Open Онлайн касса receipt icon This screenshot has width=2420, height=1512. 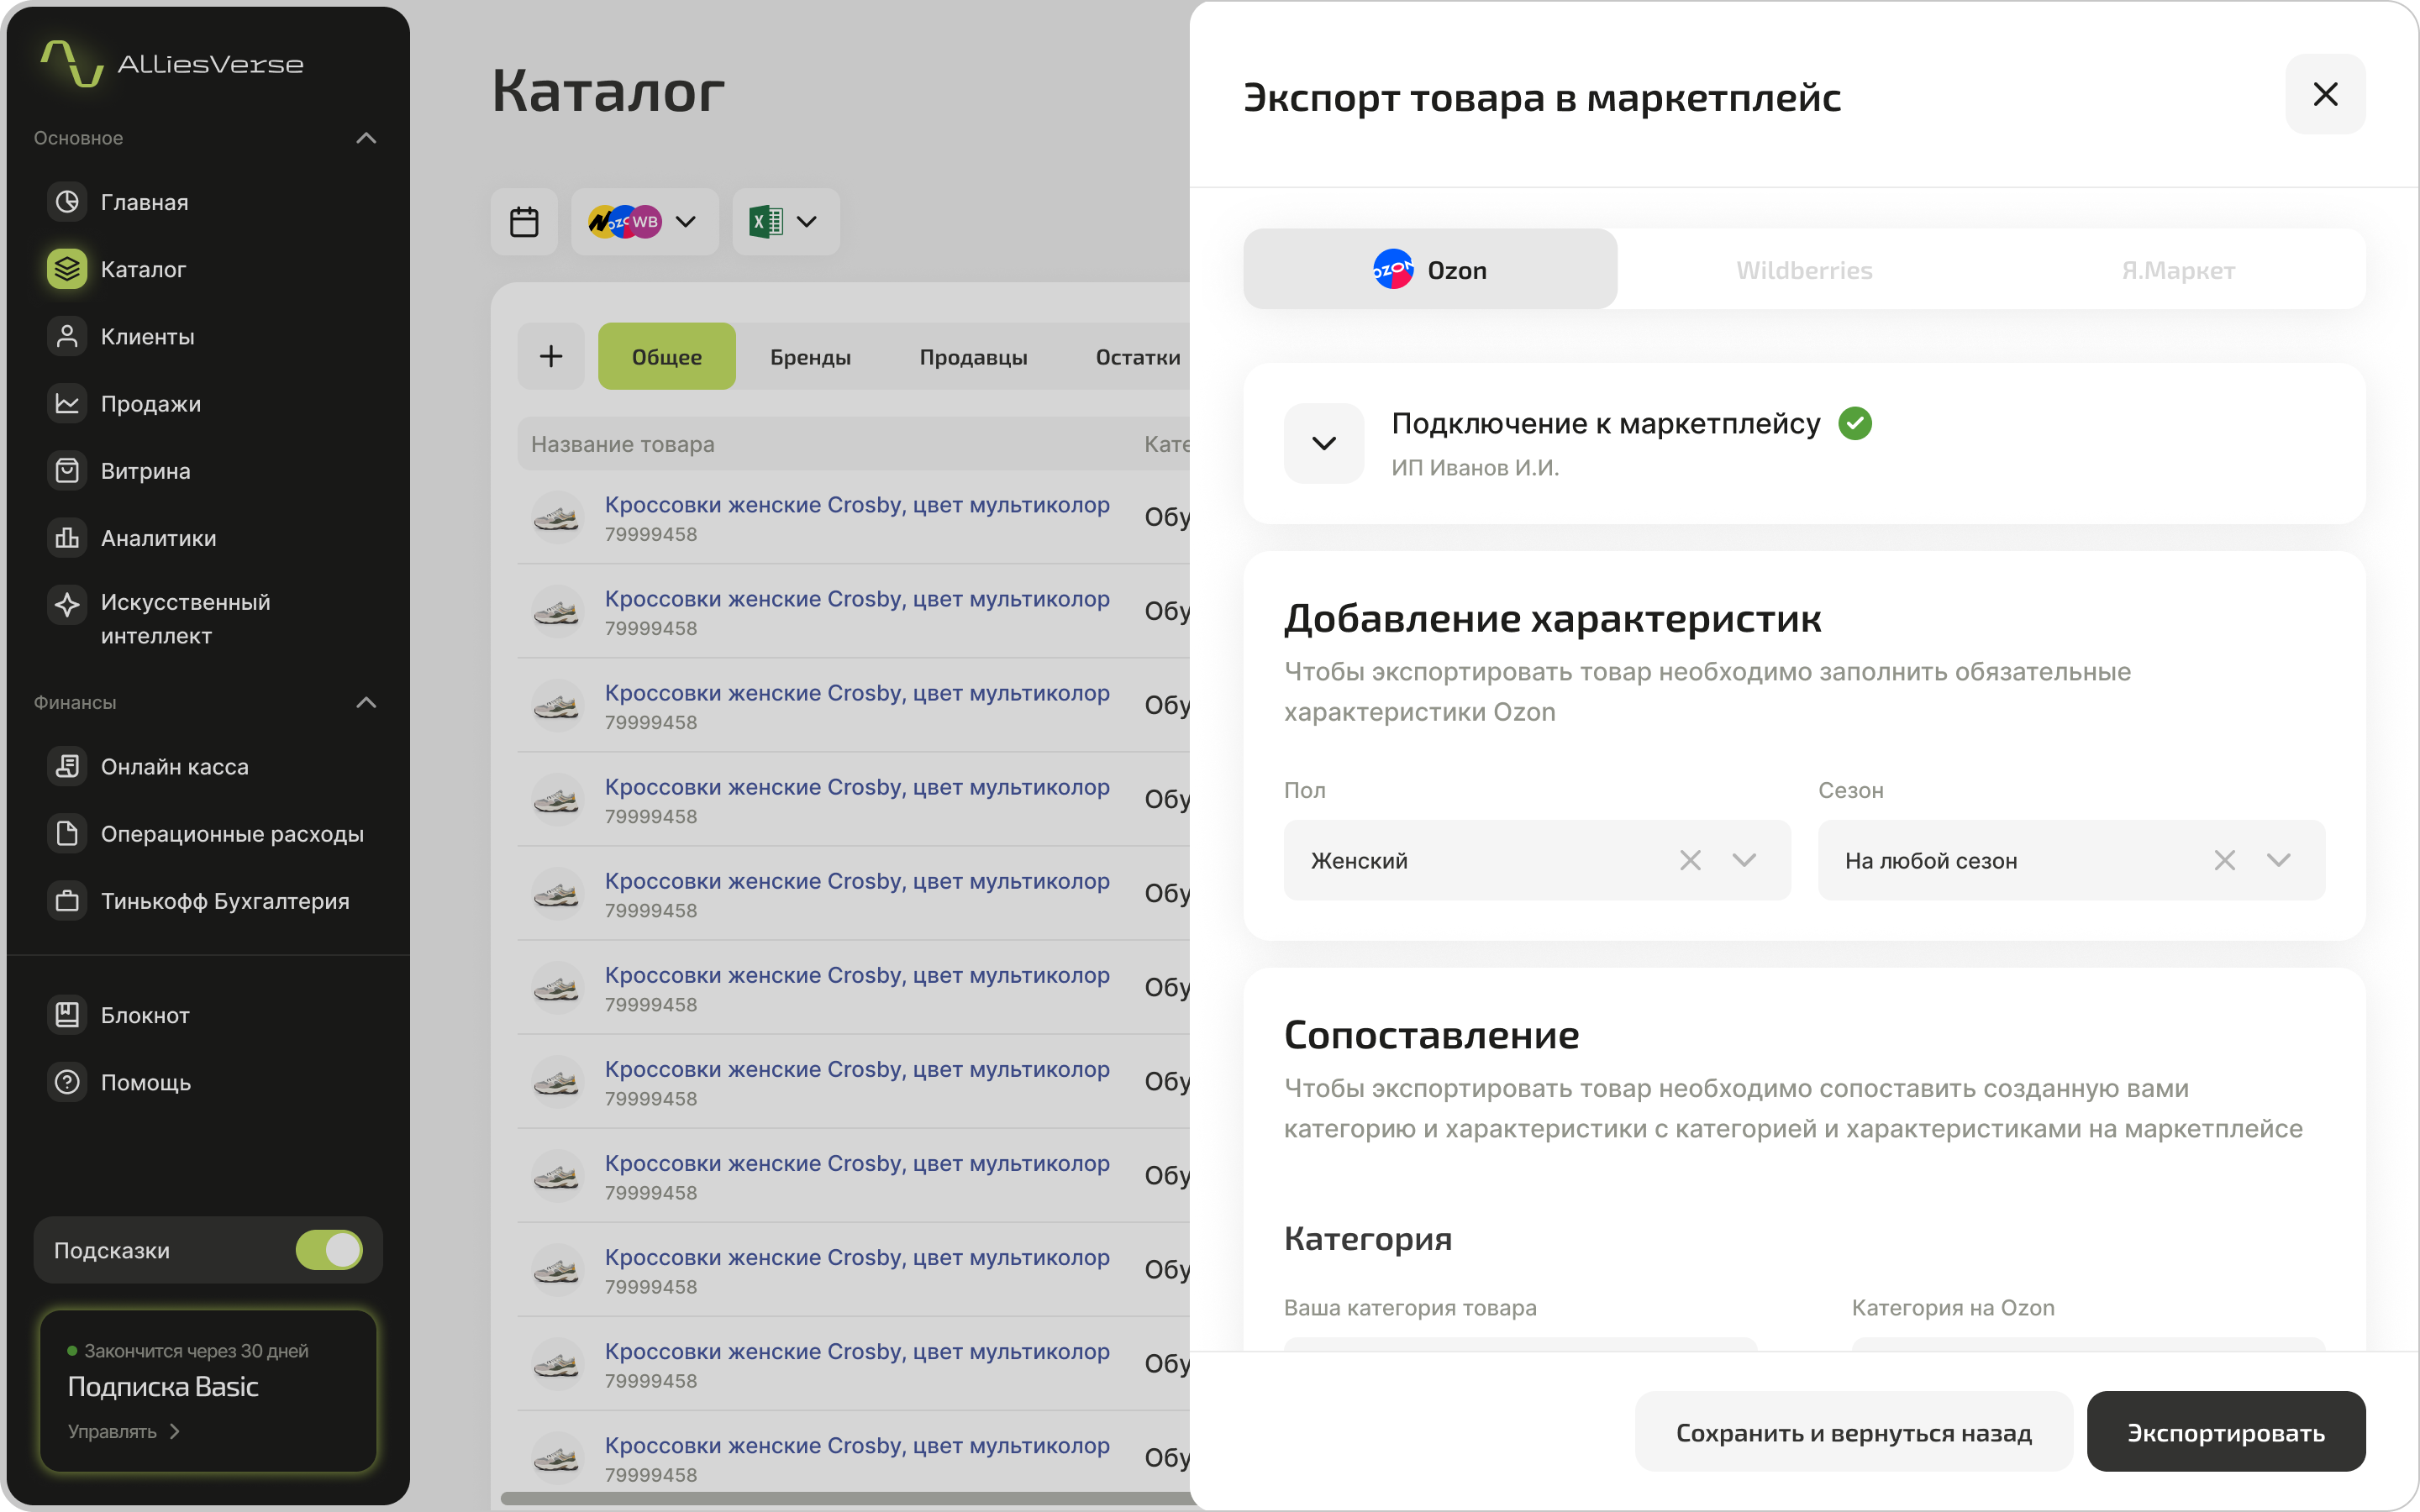click(67, 766)
